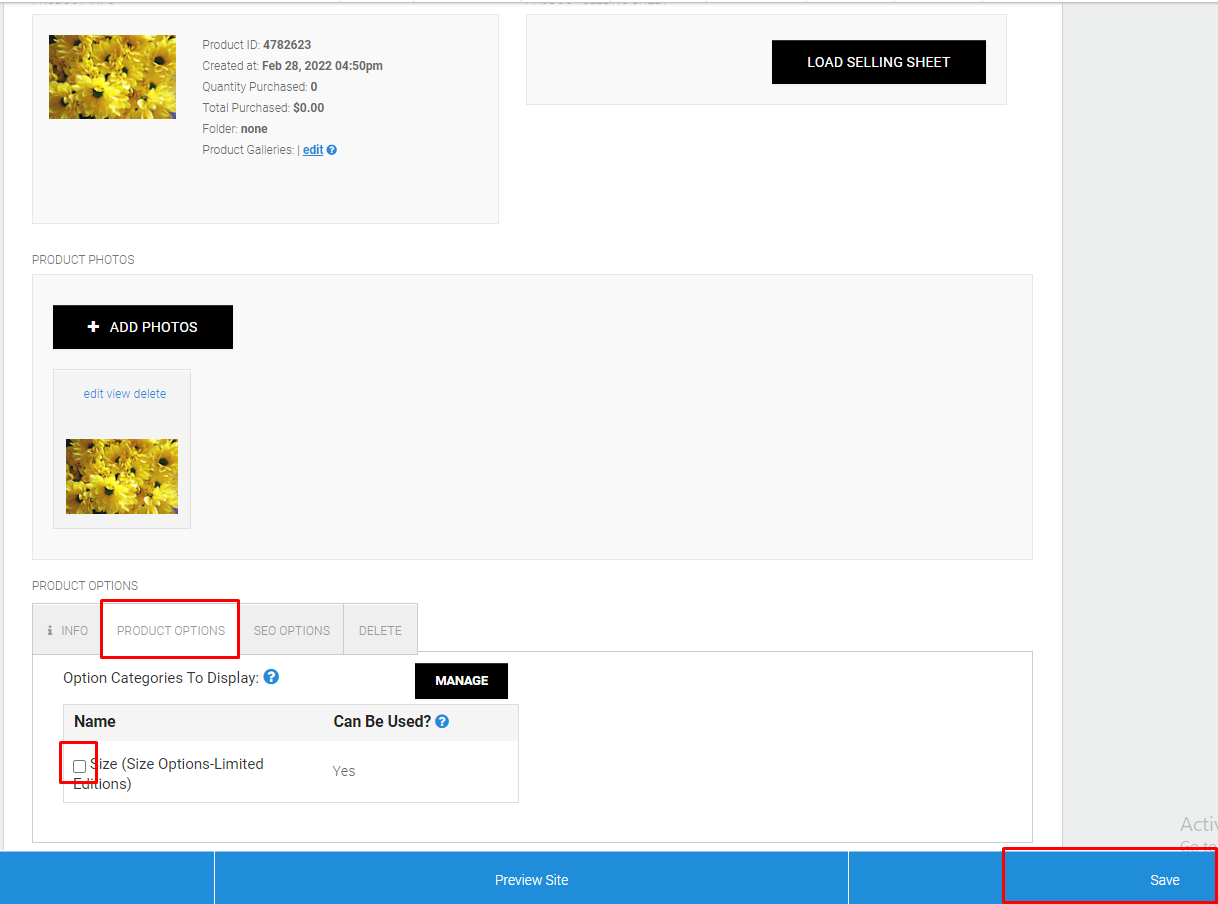This screenshot has width=1218, height=904.
Task: Click the uploaded flower photo thumbnail
Action: pyautogui.click(x=121, y=476)
